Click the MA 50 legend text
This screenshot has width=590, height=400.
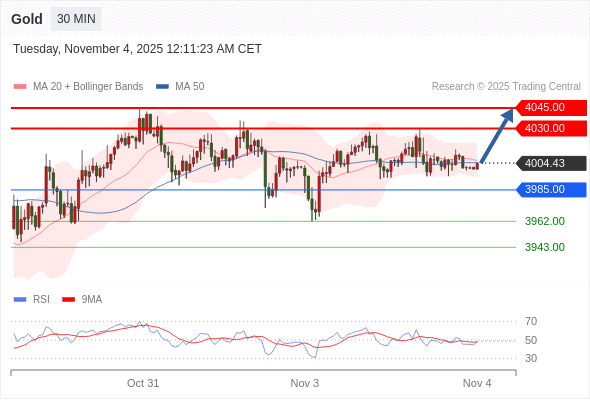[x=190, y=87]
